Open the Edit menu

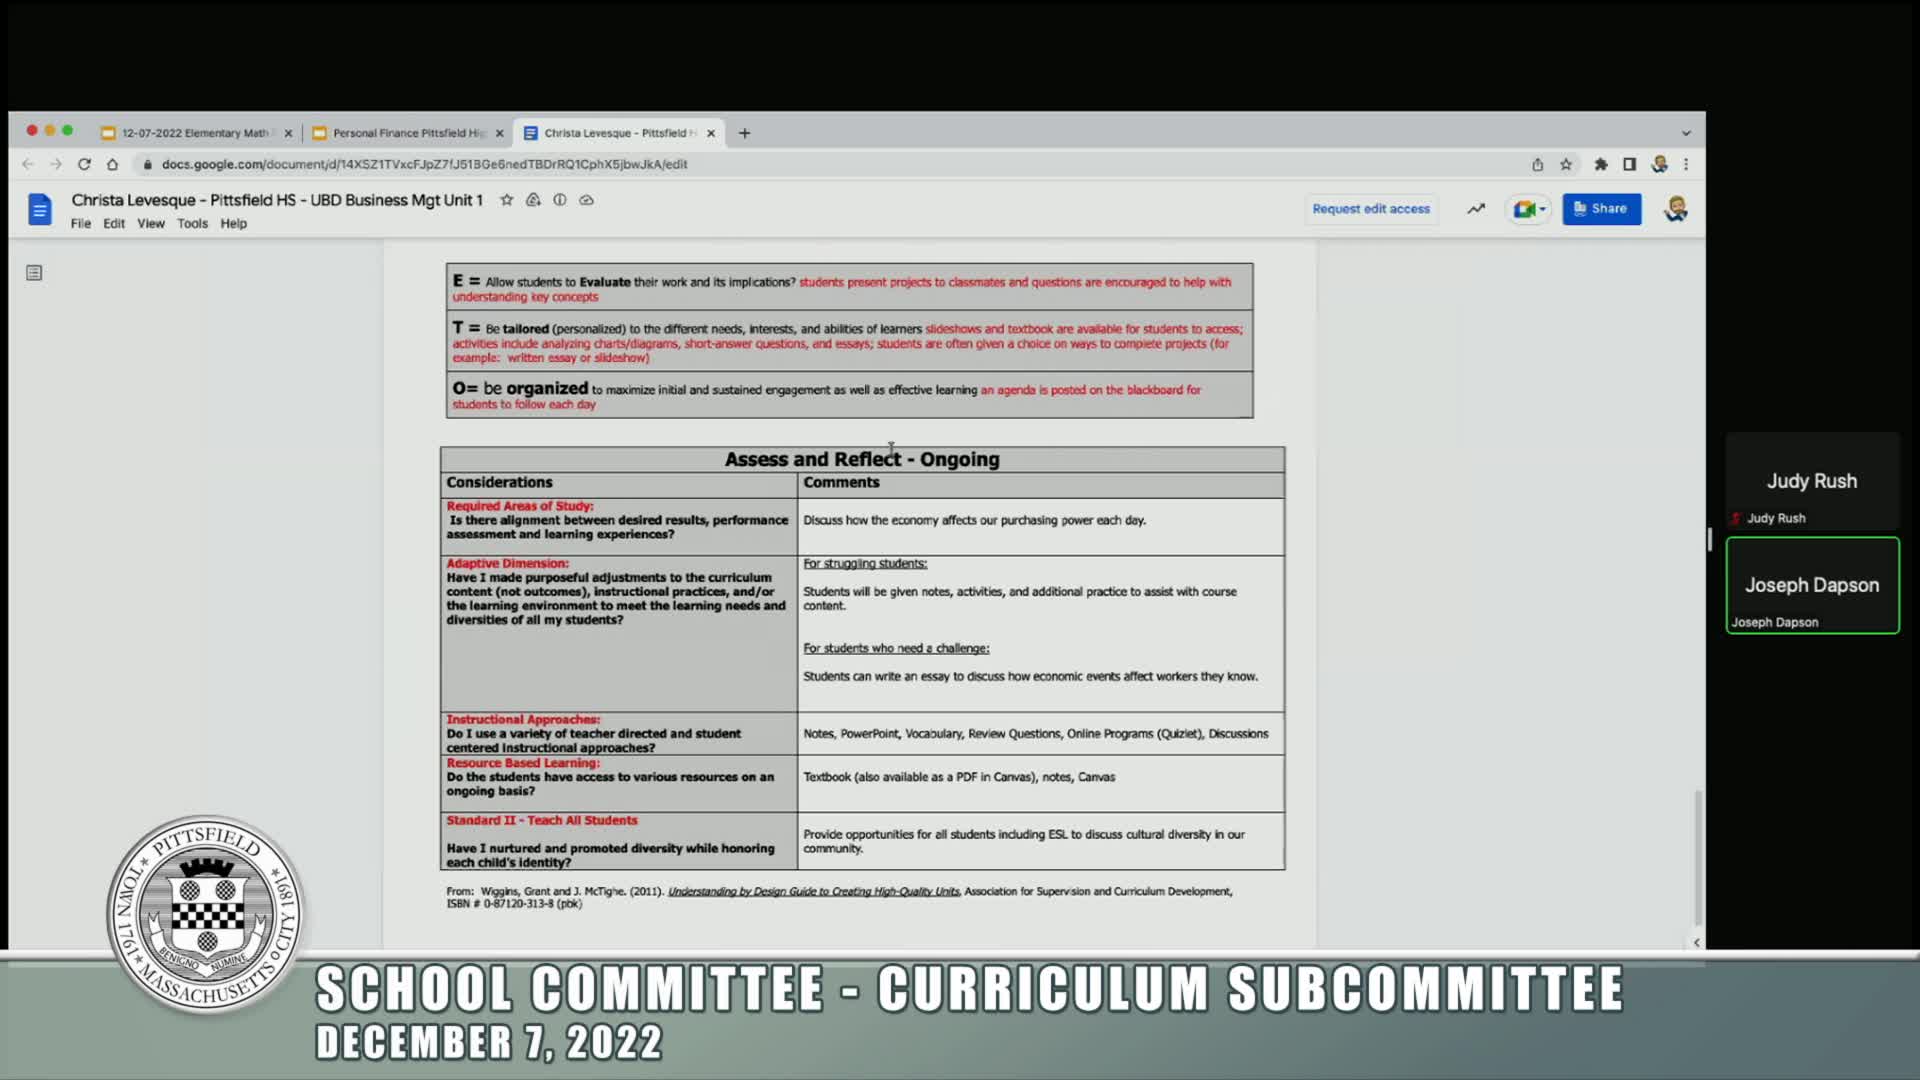pos(114,224)
